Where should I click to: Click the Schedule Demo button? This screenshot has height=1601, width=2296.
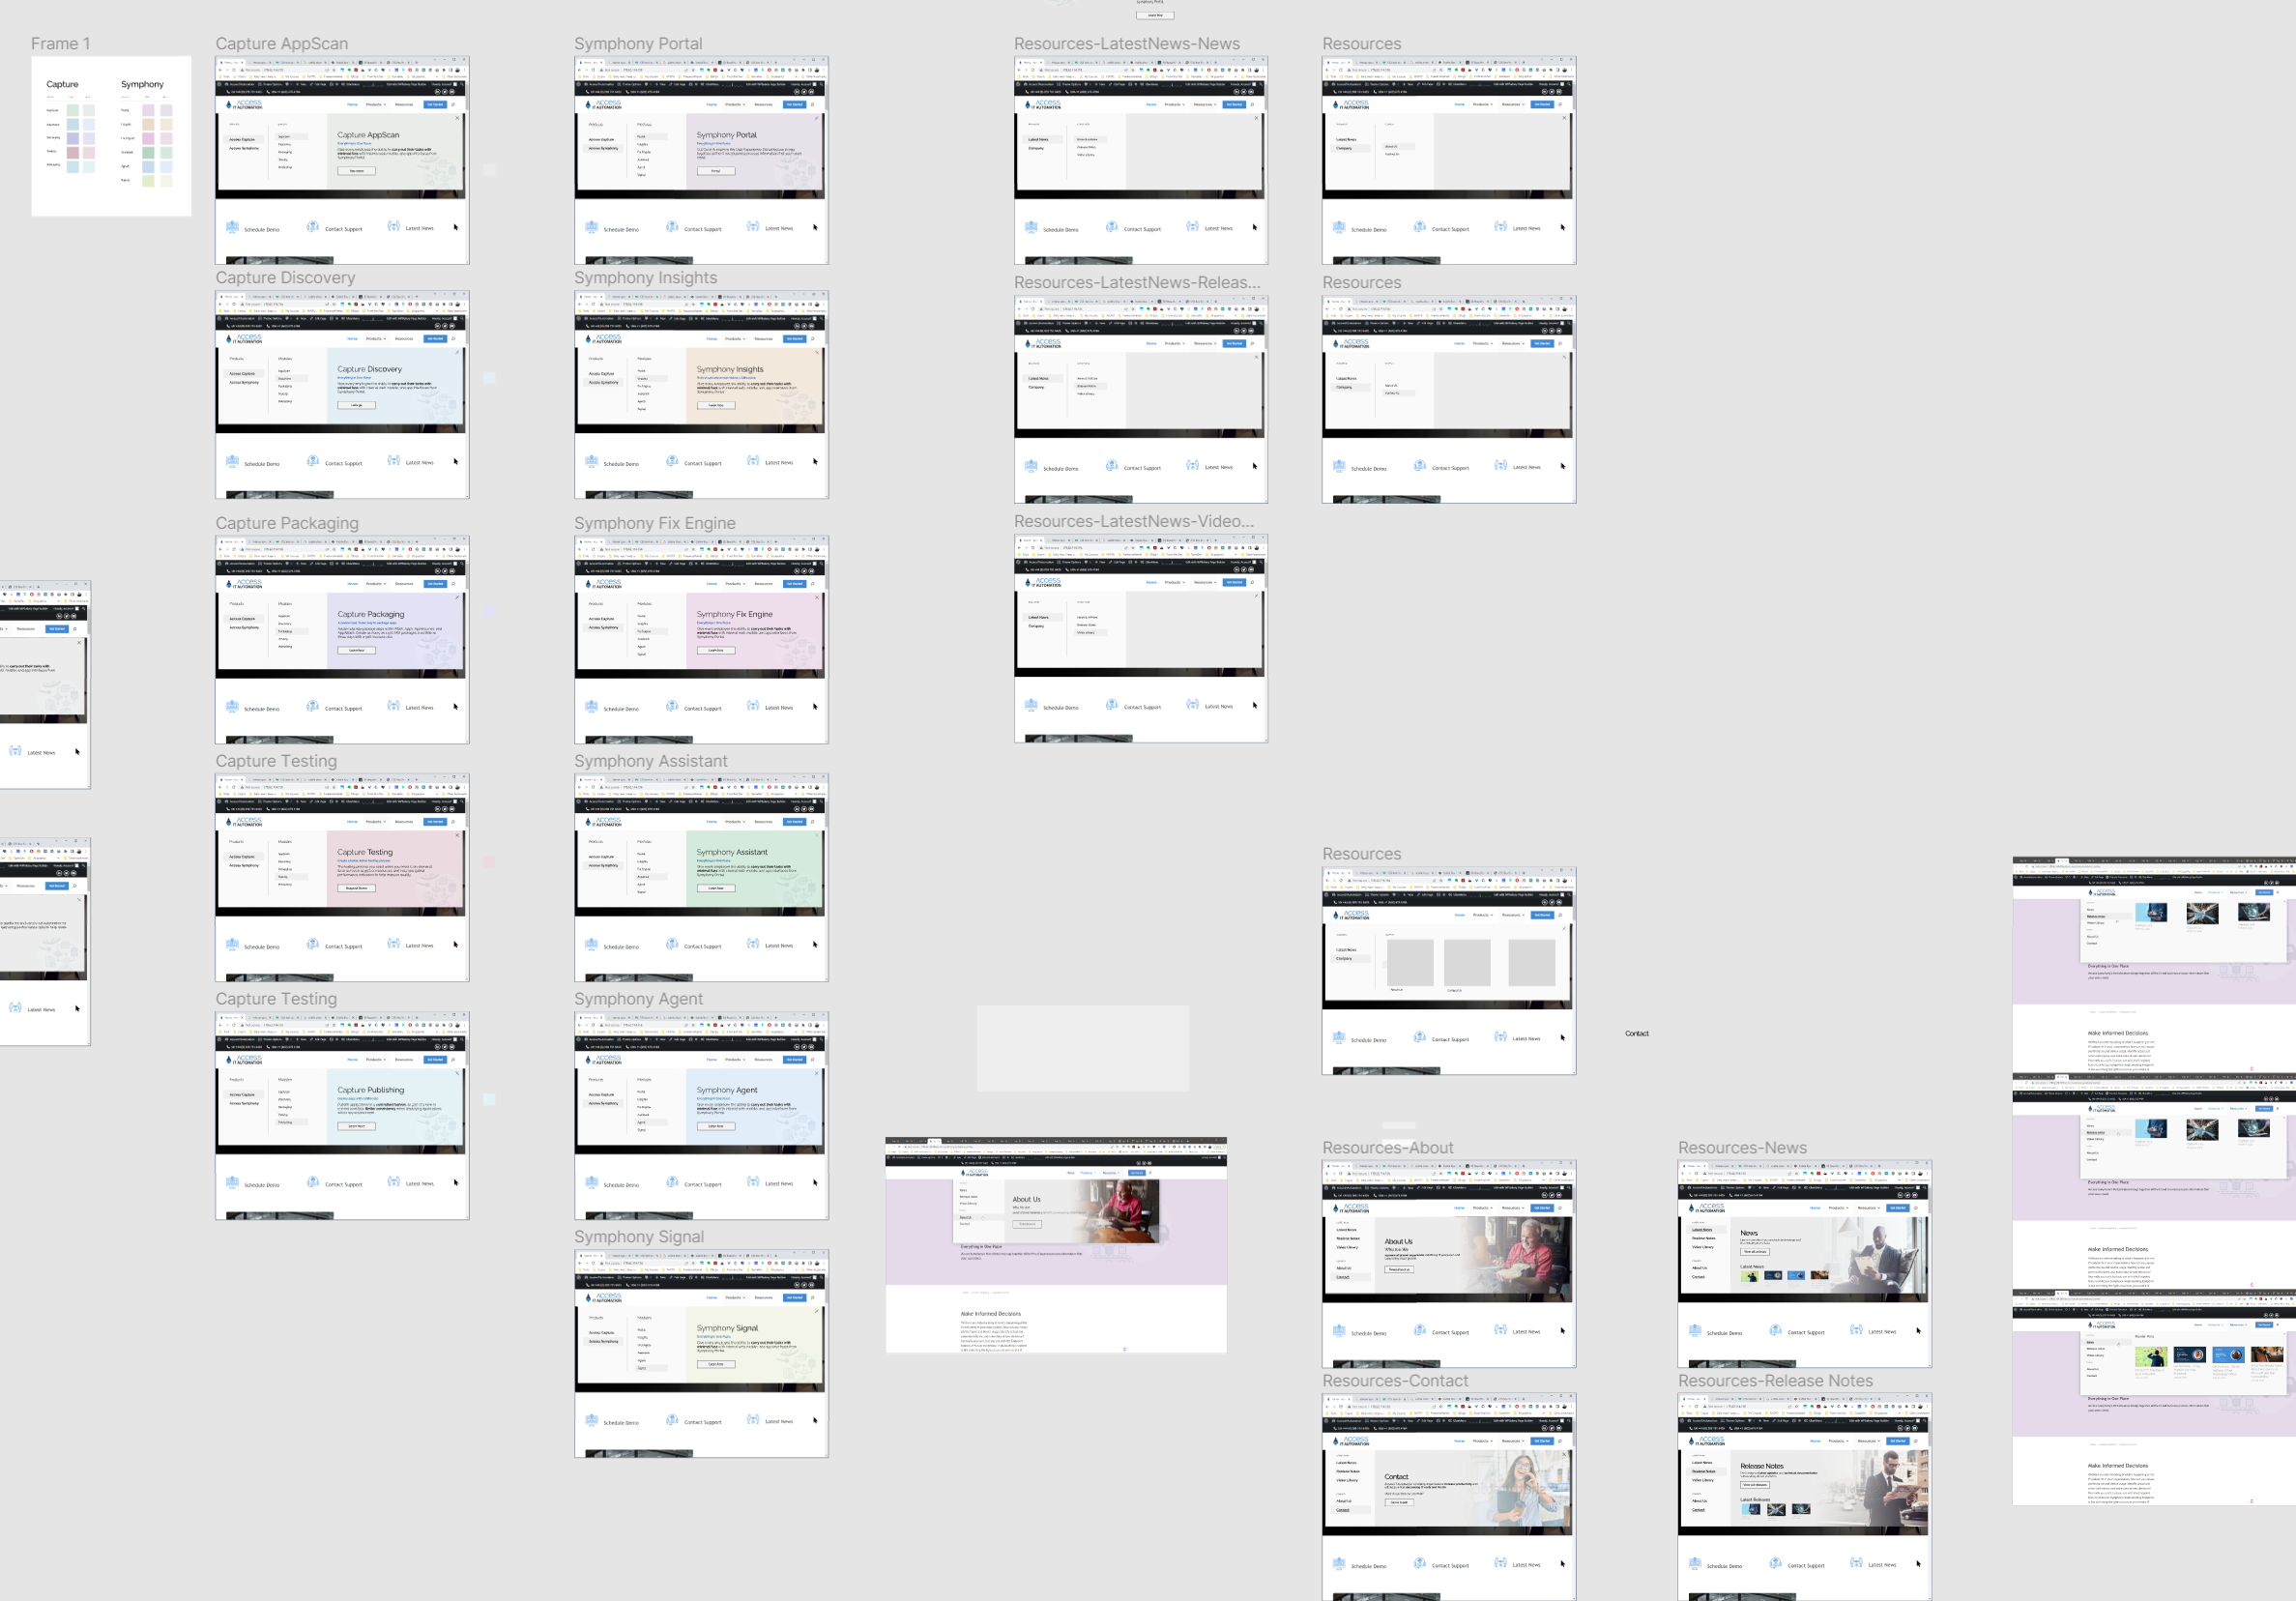pos(258,228)
